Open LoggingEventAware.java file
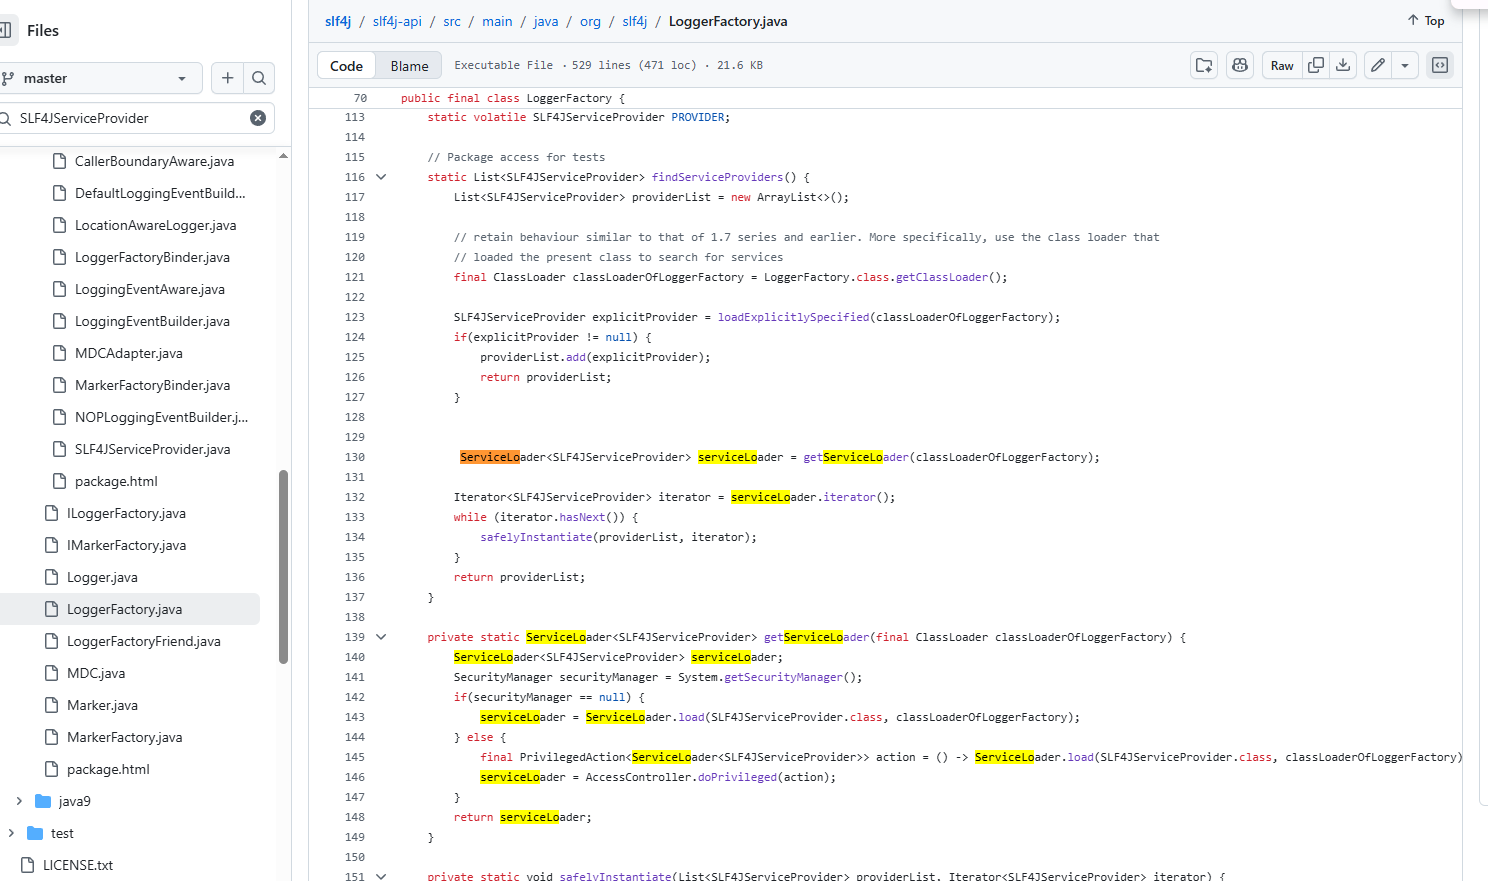 click(150, 289)
